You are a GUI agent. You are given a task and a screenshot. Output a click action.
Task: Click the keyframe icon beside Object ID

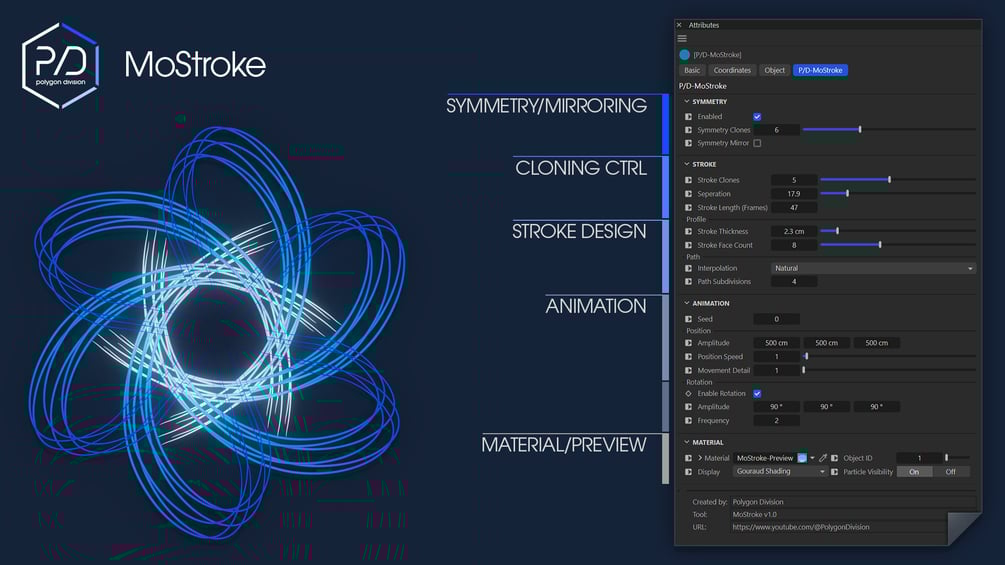pyautogui.click(x=835, y=458)
